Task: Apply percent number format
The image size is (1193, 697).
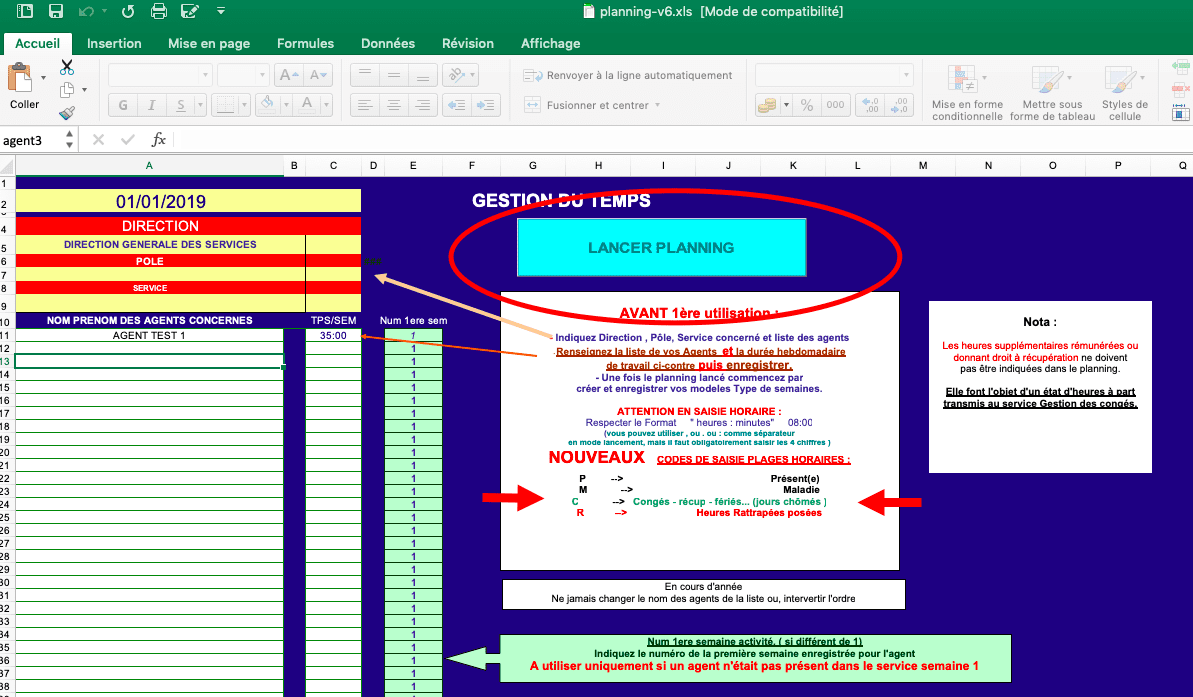Action: [x=806, y=105]
